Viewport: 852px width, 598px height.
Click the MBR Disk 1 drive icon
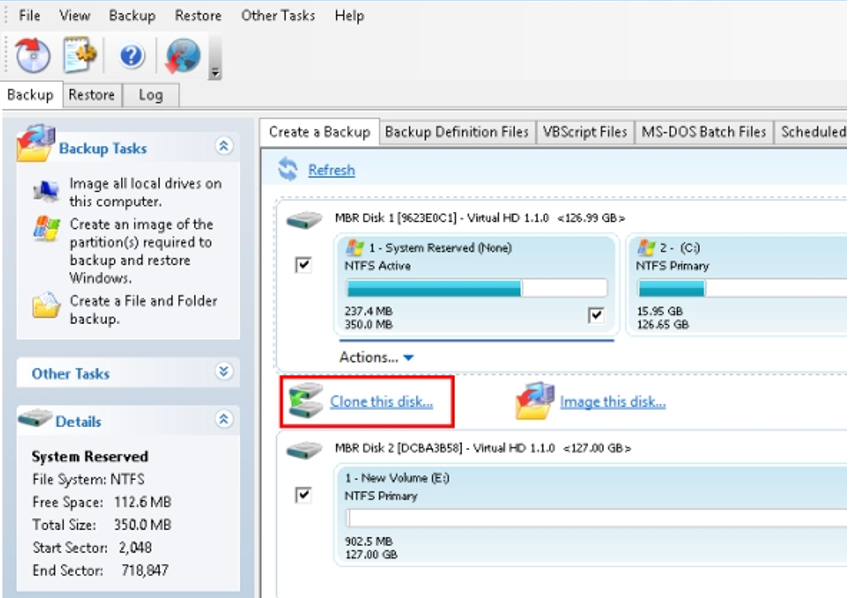pyautogui.click(x=304, y=219)
